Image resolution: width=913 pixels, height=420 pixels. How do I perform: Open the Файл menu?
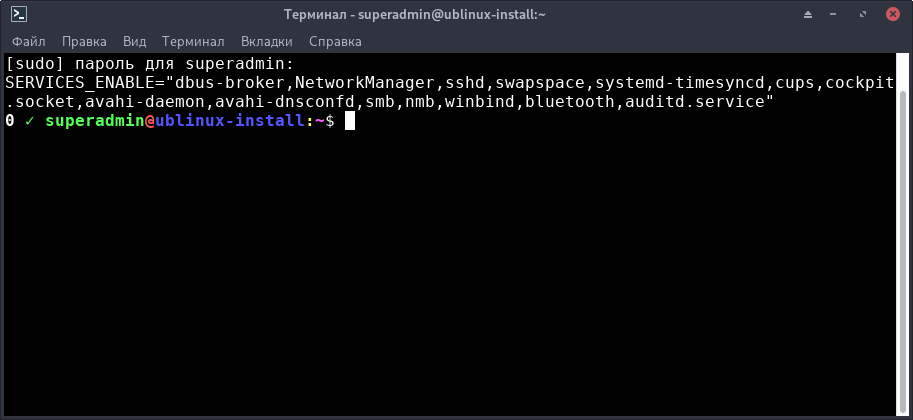pos(29,42)
